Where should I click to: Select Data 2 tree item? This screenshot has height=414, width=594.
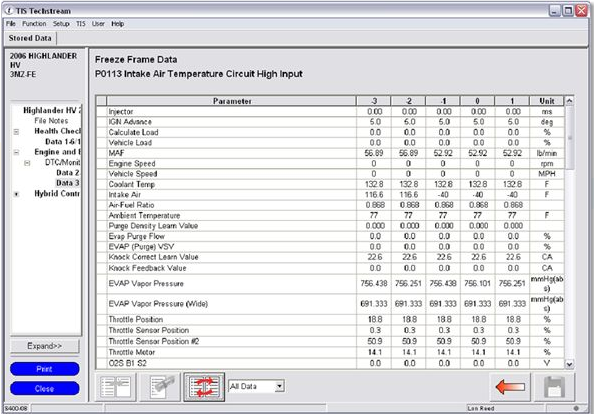(68, 173)
